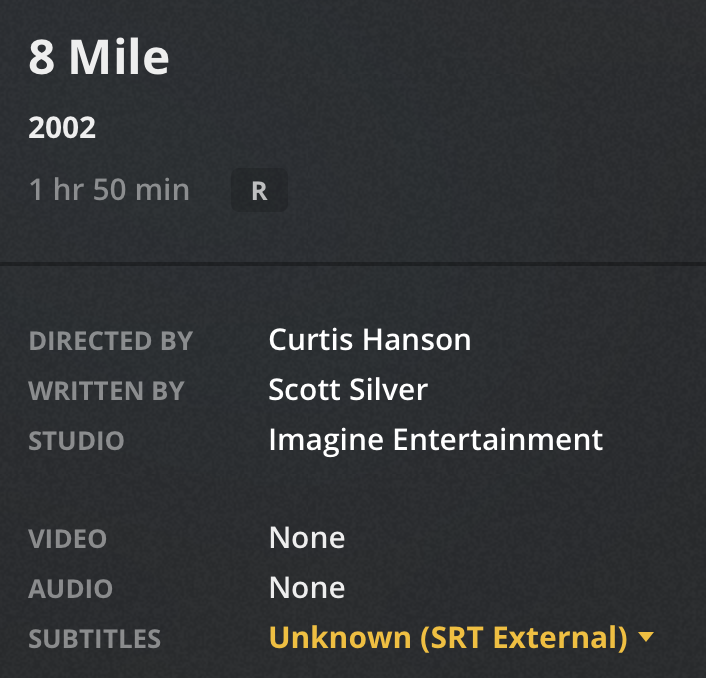Click the Audio stream value None

click(x=306, y=587)
